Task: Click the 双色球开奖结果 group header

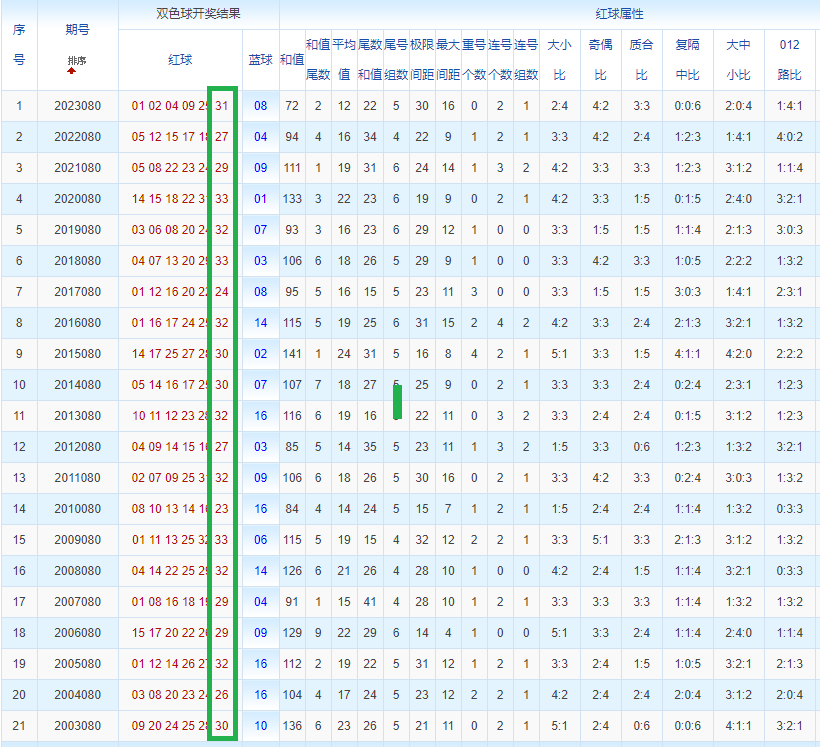Action: 198,14
